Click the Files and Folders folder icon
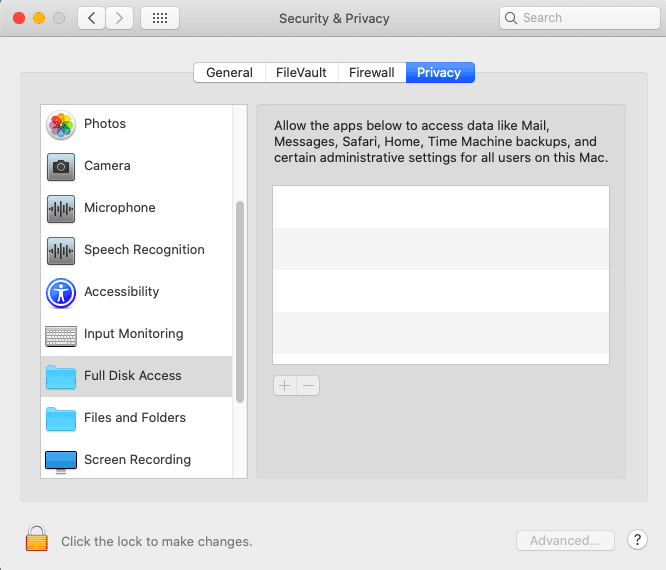 [x=61, y=419]
